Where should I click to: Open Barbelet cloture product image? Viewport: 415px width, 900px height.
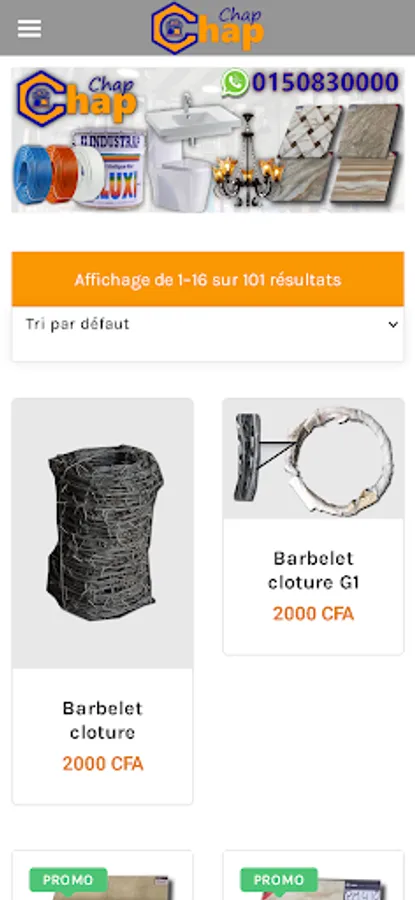click(103, 533)
